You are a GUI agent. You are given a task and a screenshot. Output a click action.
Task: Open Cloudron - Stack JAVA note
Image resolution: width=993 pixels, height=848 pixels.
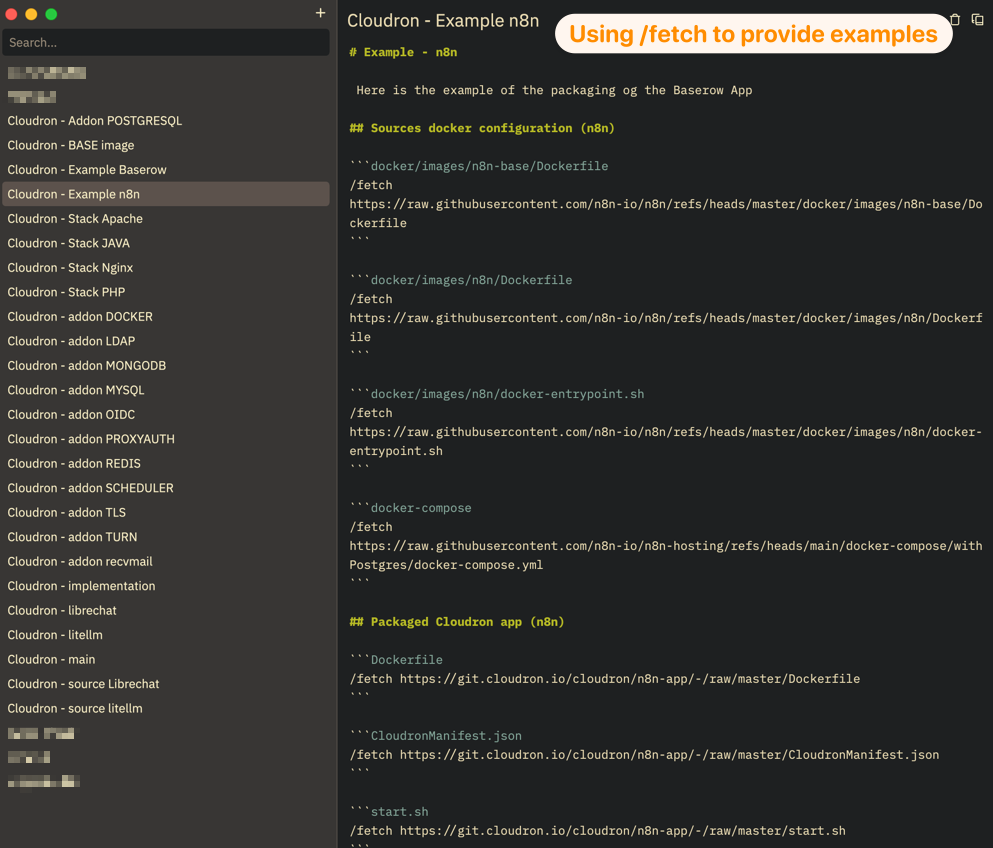166,243
